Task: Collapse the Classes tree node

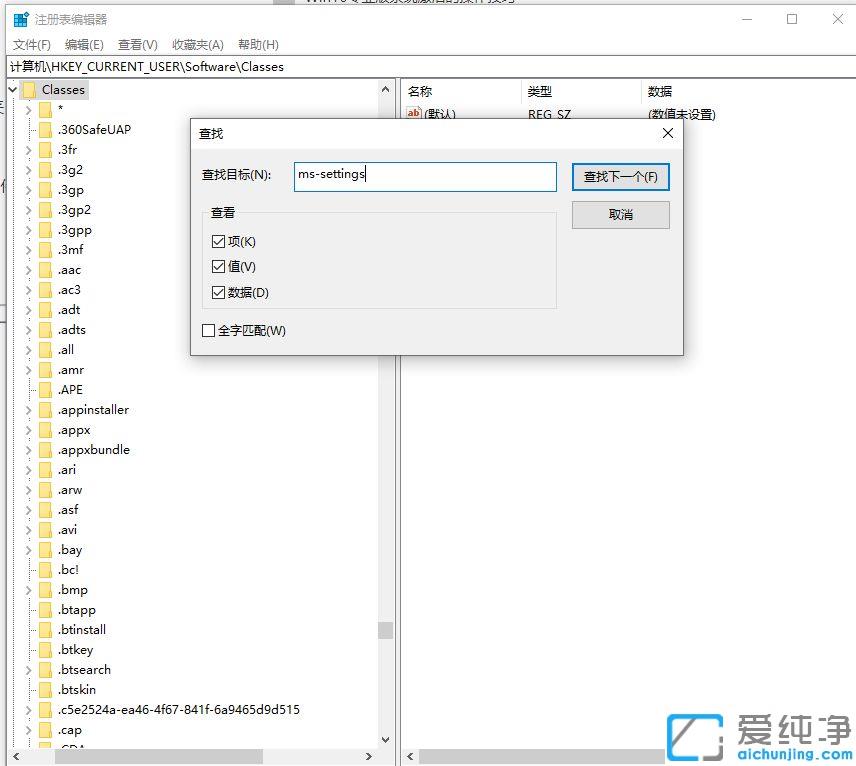Action: [12, 89]
